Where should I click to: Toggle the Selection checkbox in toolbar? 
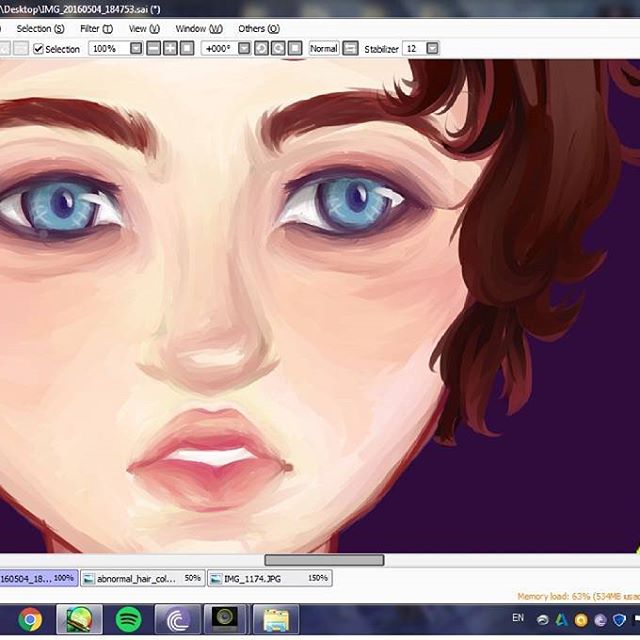pos(38,49)
